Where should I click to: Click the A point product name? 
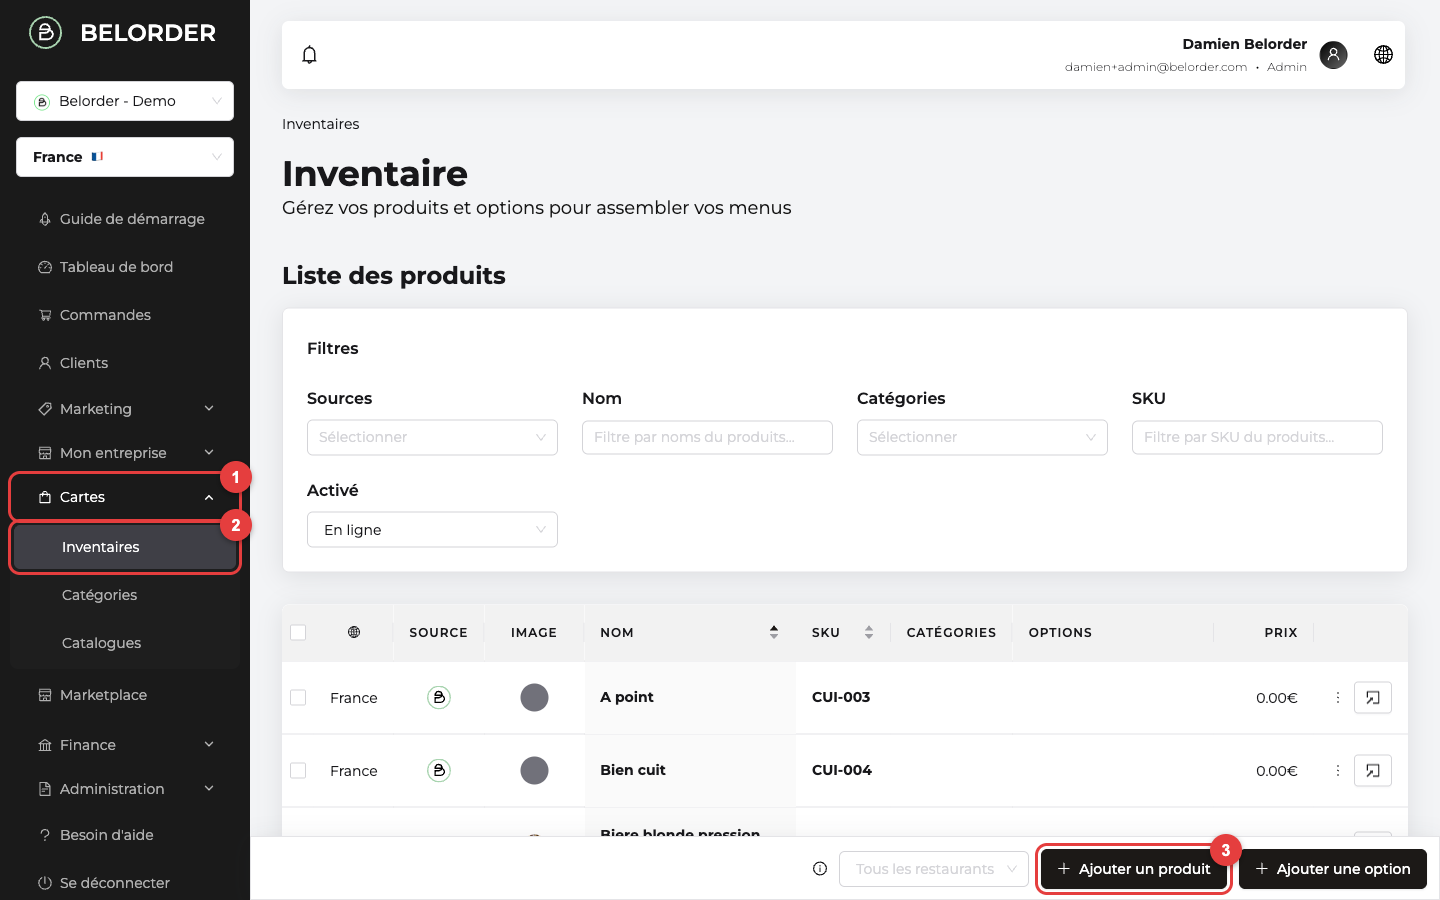(x=627, y=697)
